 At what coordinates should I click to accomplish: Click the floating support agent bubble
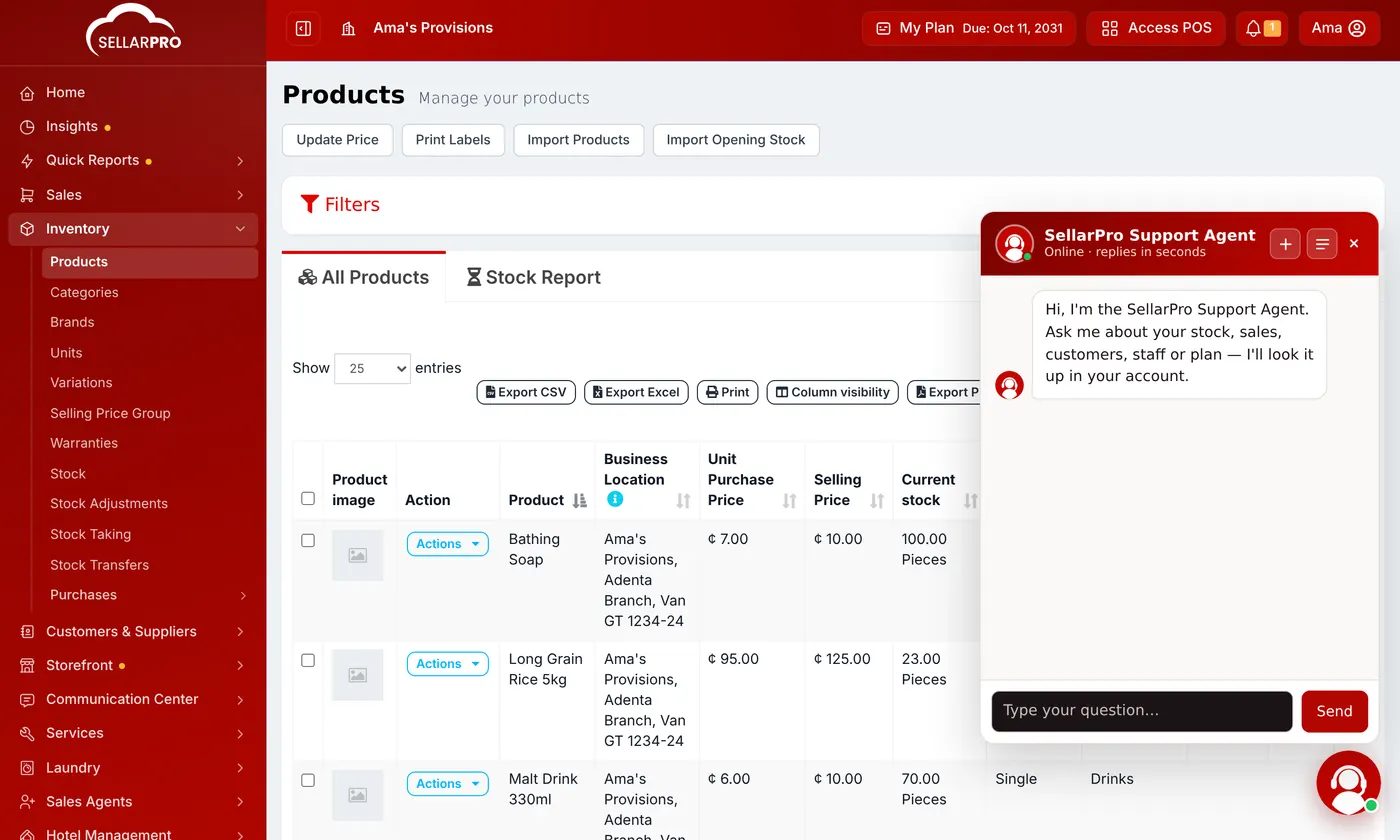[1348, 783]
